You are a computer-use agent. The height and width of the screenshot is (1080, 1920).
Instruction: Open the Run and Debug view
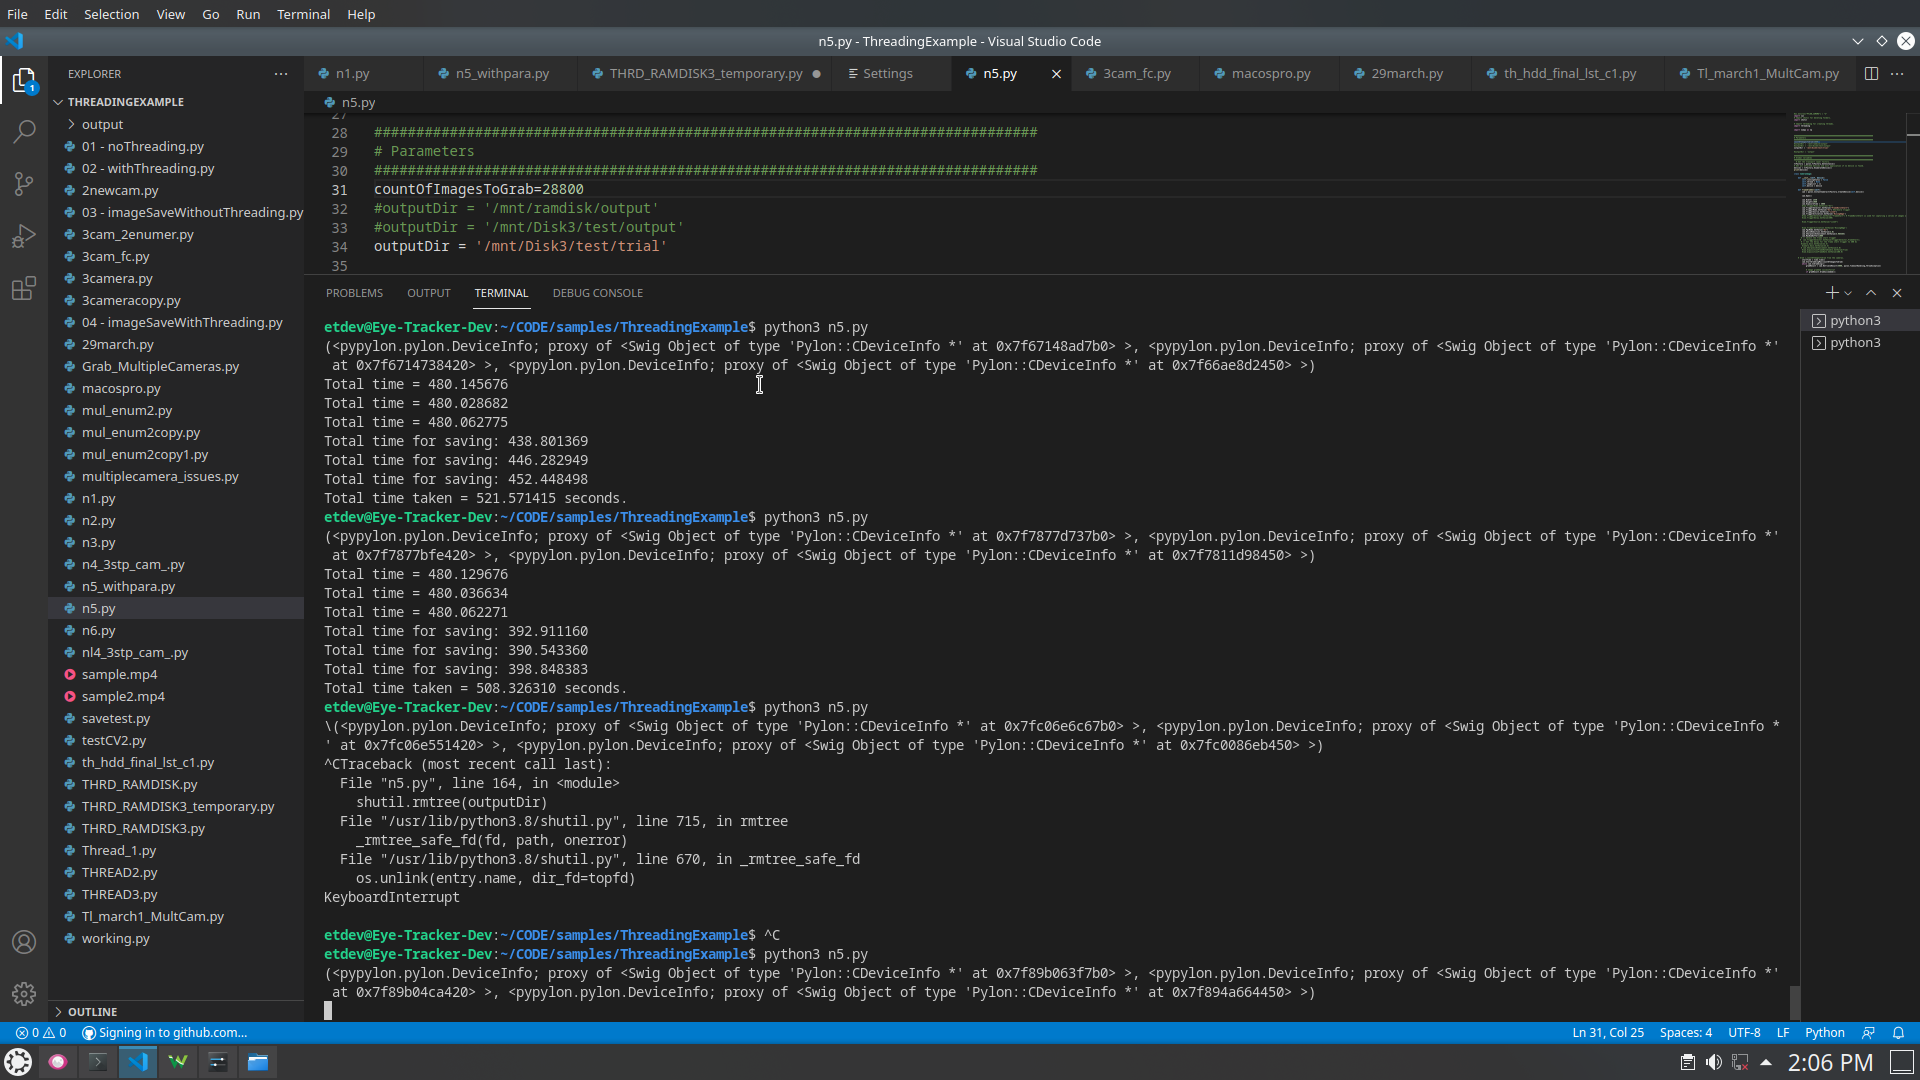click(24, 237)
